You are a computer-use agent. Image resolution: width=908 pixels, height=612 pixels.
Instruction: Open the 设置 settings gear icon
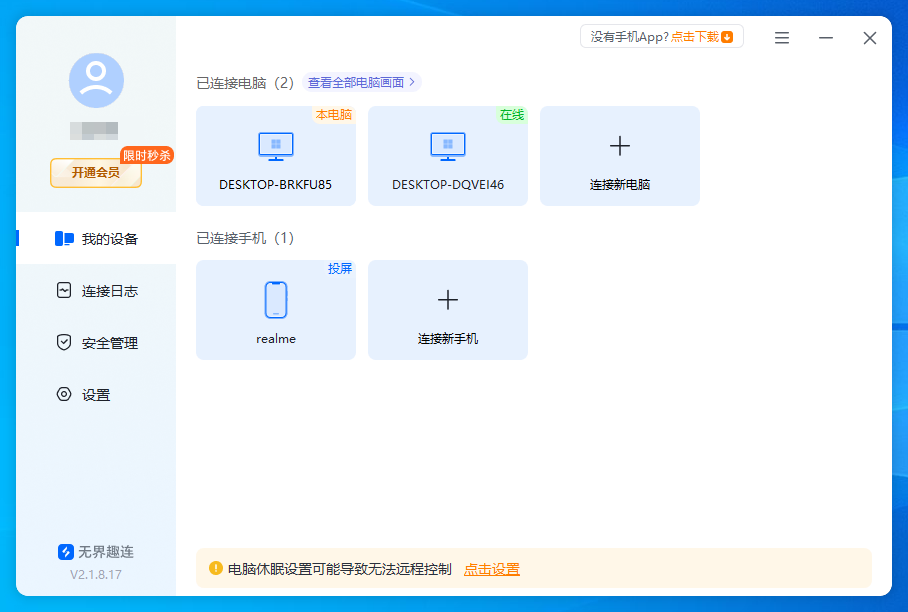pyautogui.click(x=62, y=394)
